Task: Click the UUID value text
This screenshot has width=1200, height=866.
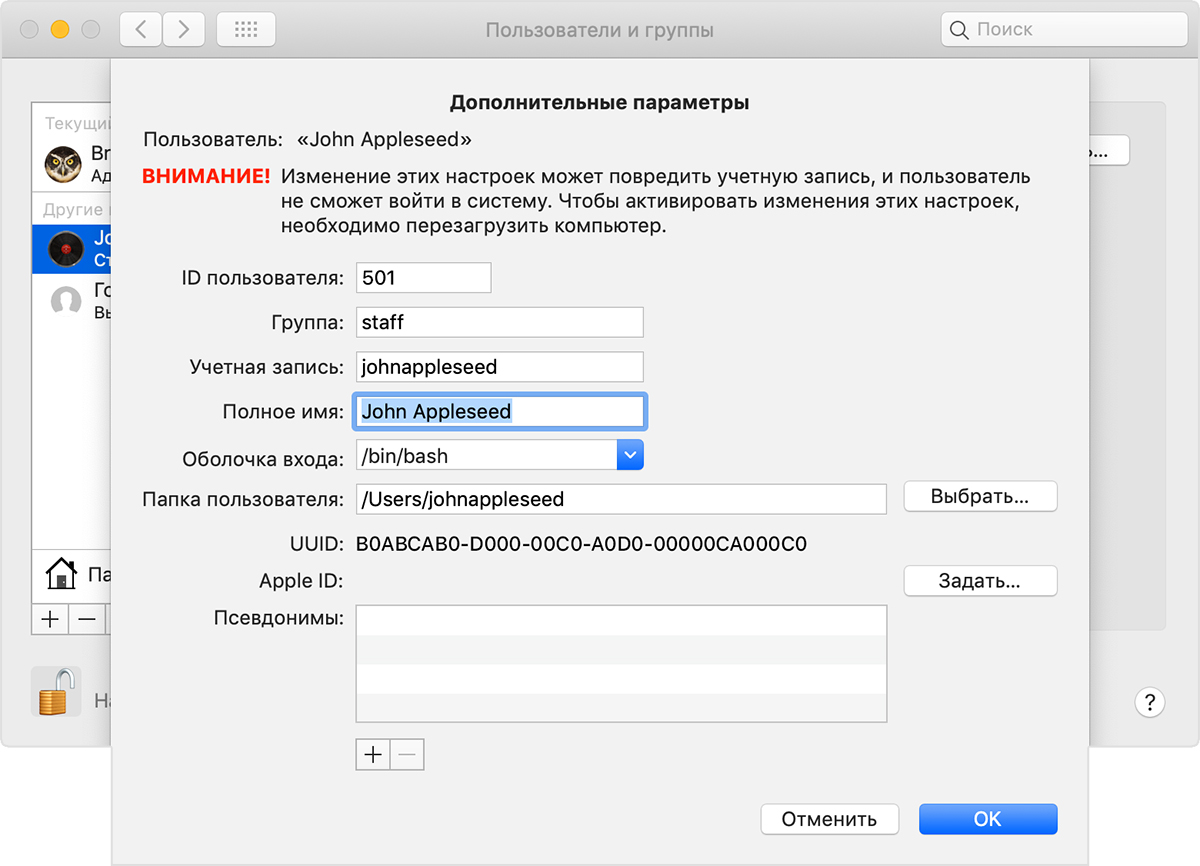Action: [581, 545]
